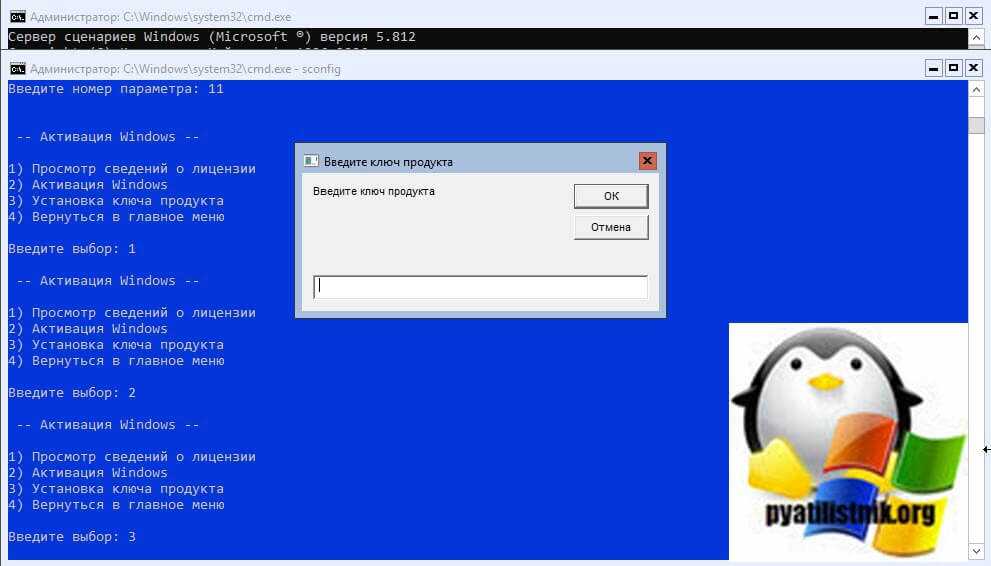Viewport: 991px width, 566px height.
Task: Click the sconfig window scrollbar thumb
Action: pyautogui.click(x=976, y=124)
